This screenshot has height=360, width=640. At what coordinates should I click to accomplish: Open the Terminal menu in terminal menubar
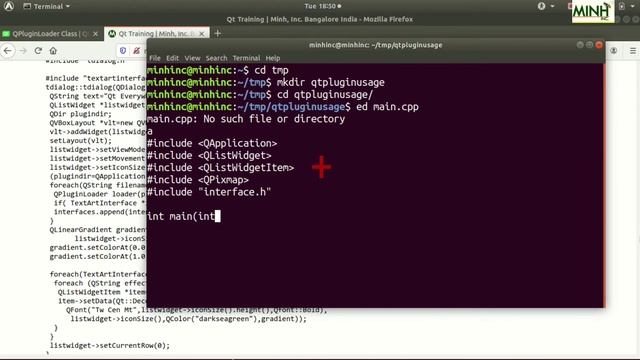tap(246, 58)
